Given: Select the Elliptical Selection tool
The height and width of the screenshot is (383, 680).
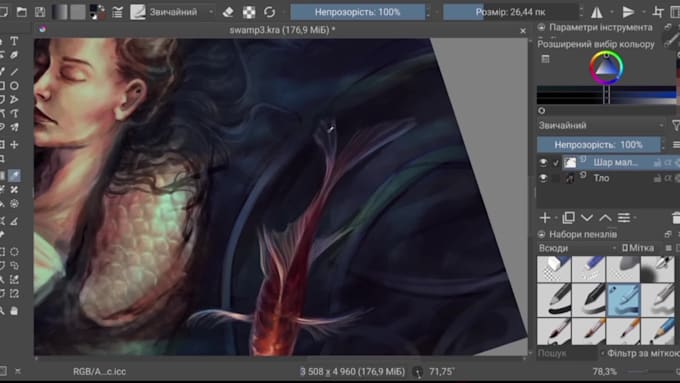Looking at the screenshot, I should click(14, 252).
